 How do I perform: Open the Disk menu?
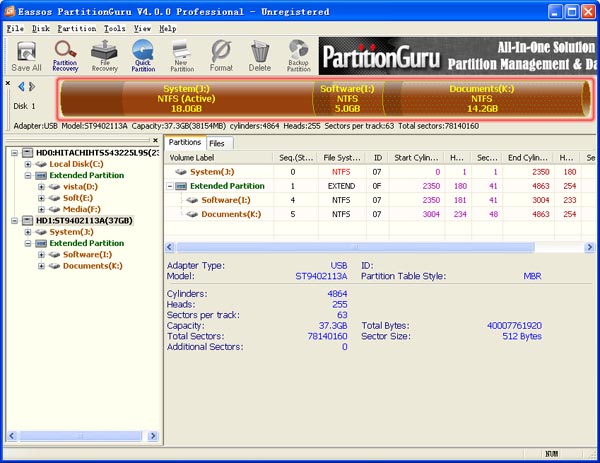coord(41,29)
